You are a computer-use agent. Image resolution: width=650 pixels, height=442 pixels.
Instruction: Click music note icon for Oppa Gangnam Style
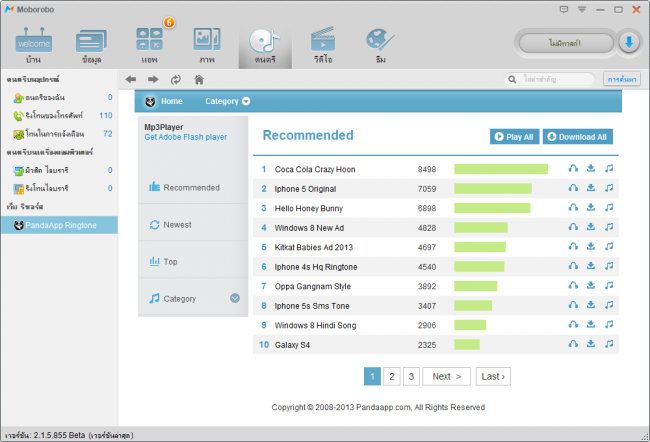click(x=609, y=285)
